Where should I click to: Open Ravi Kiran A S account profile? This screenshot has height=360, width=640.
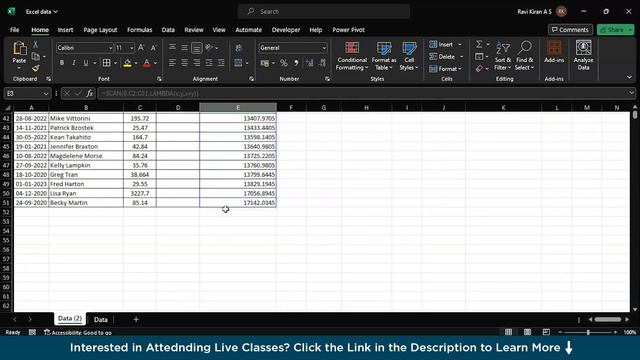(x=542, y=11)
